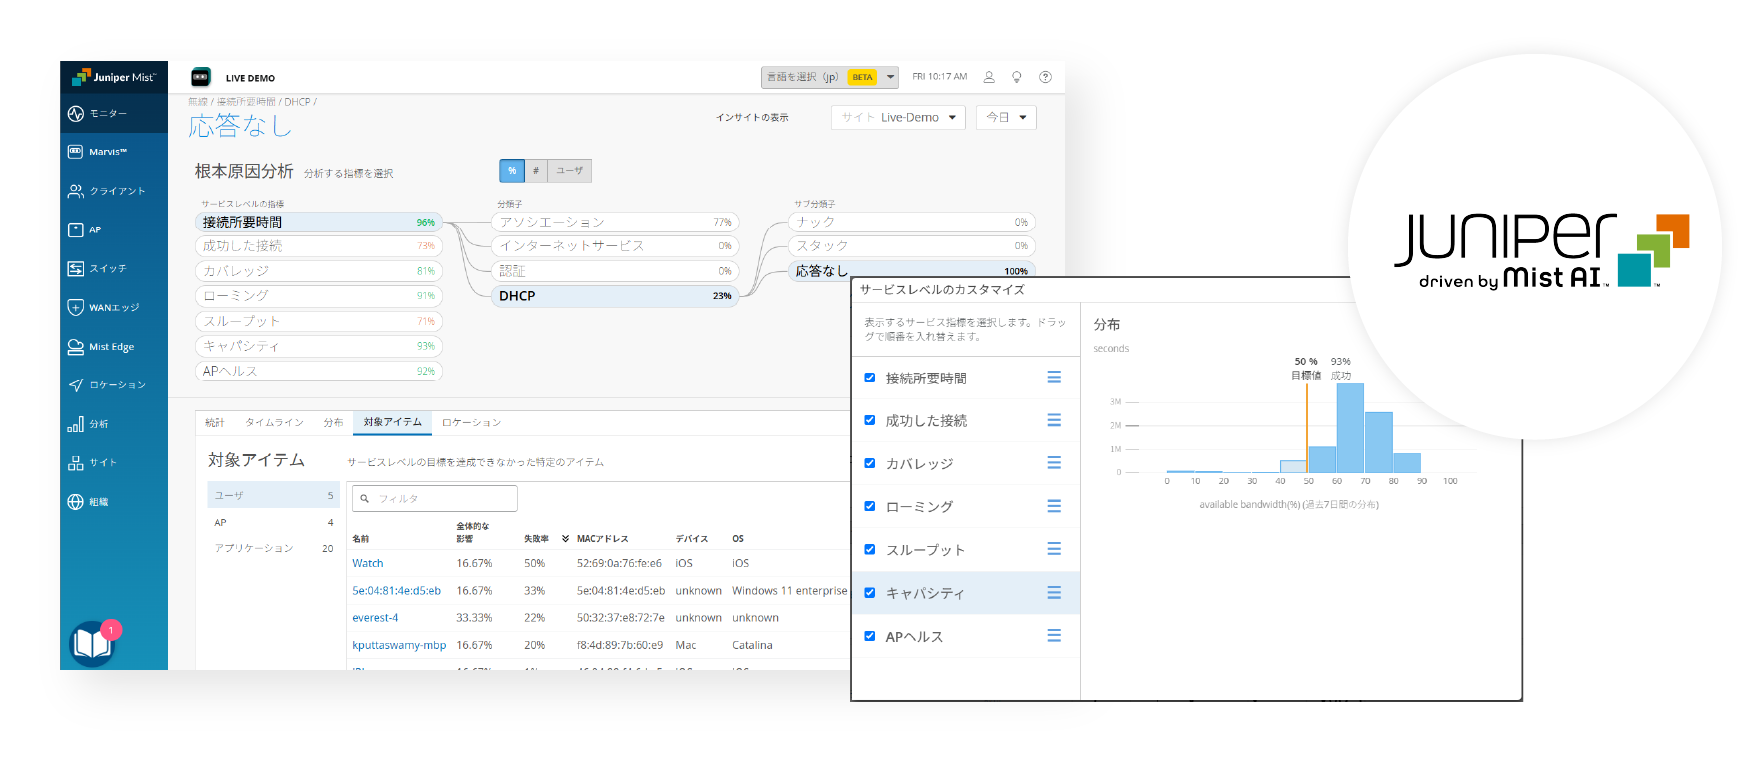1760x760 pixels.
Task: Click the drag handle for スループット
Action: tap(1054, 549)
